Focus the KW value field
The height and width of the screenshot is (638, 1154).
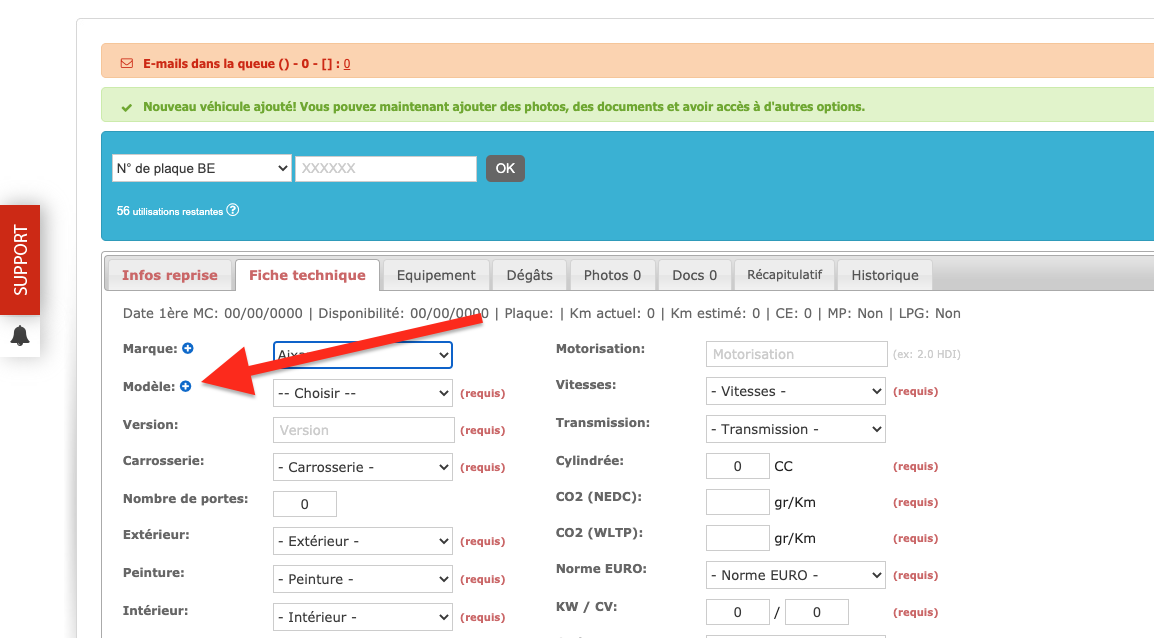pos(737,612)
